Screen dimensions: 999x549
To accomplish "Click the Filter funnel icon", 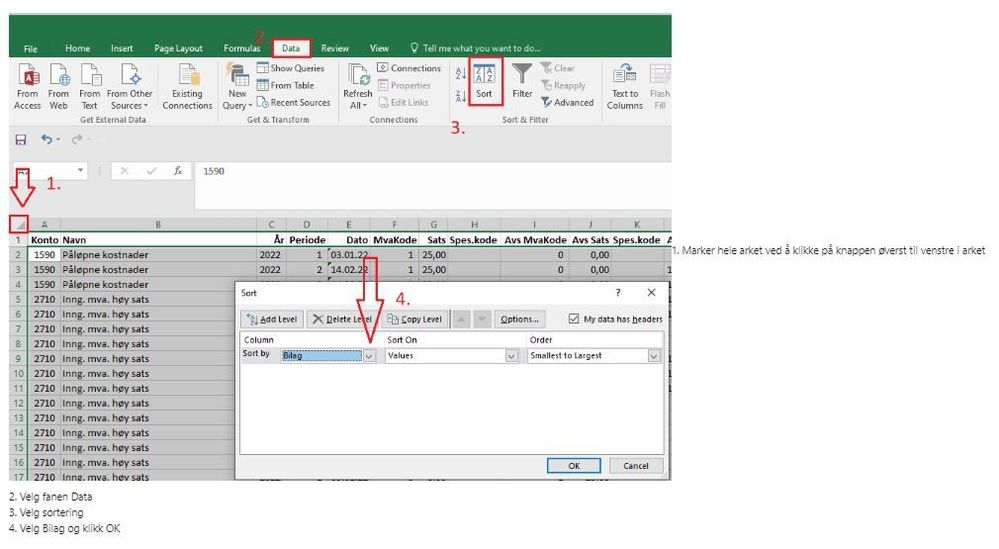I will coord(522,74).
